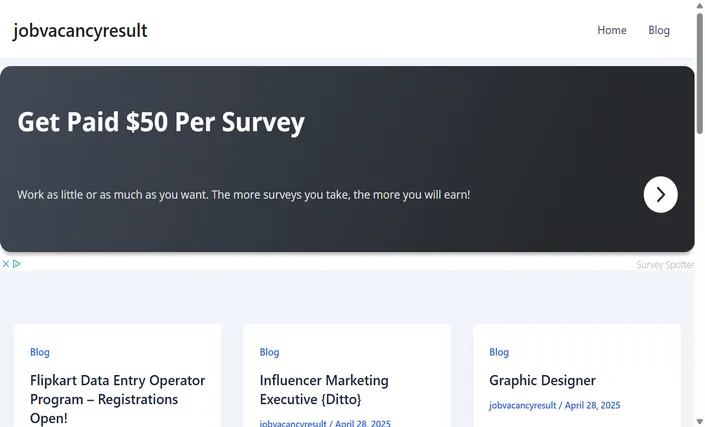Open the Get Paid $50 Per Survey headline
The image size is (705, 427).
click(161, 122)
